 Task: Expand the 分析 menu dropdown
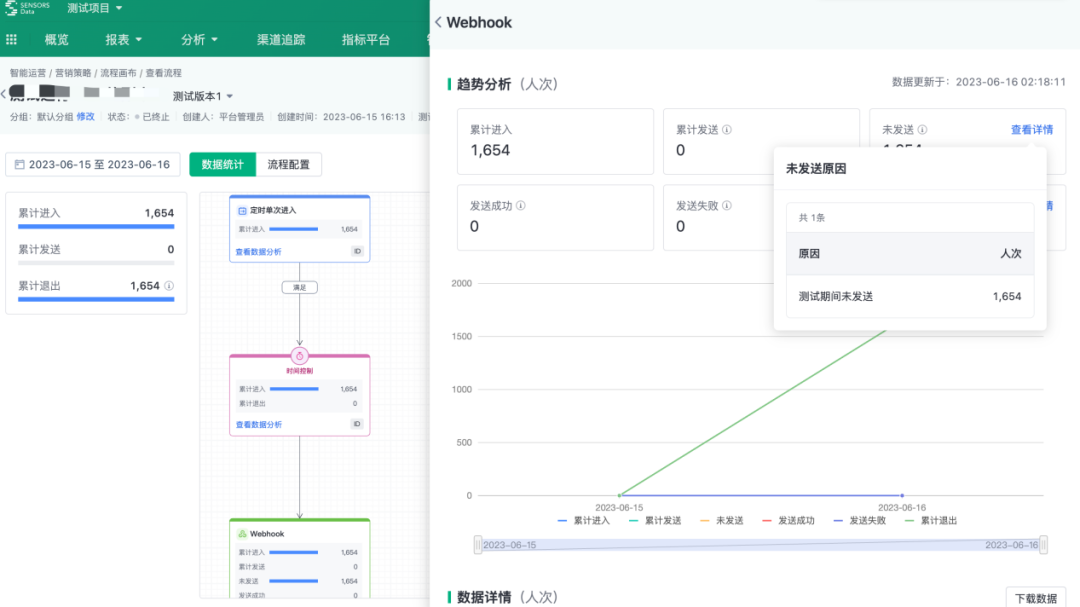199,40
